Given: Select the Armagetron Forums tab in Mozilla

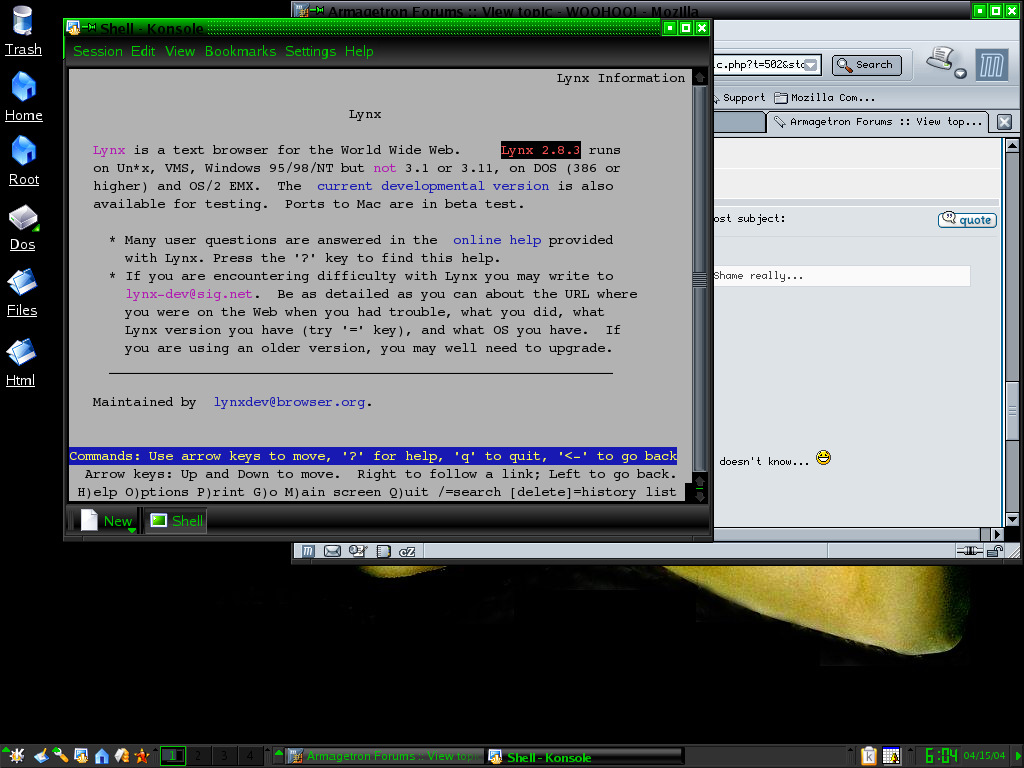Looking at the screenshot, I should click(x=879, y=122).
